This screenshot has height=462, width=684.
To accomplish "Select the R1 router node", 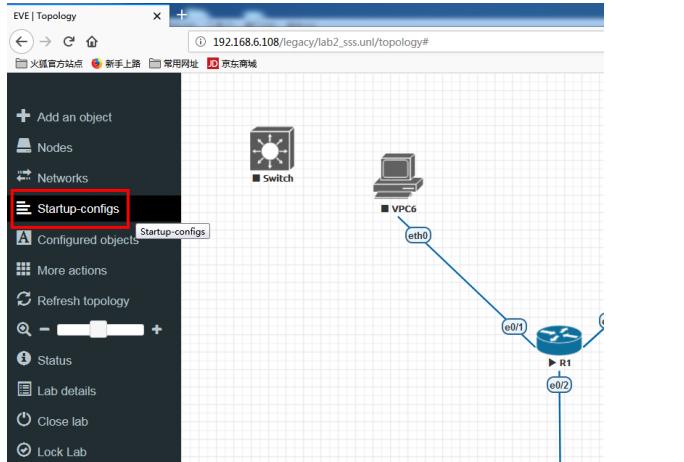I will pyautogui.click(x=559, y=340).
